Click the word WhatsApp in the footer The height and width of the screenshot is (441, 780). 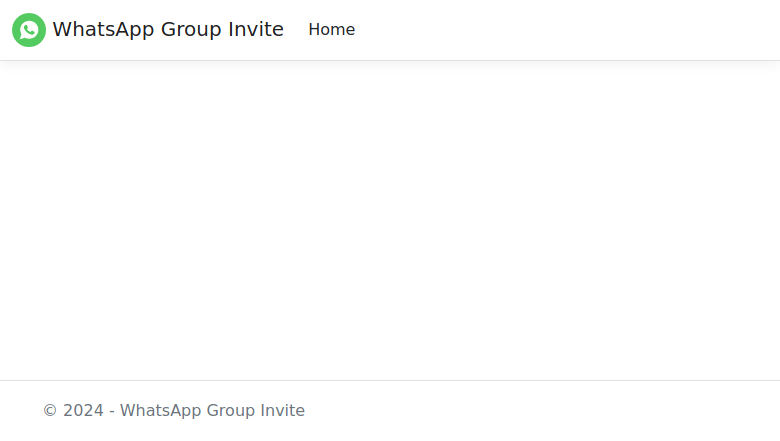click(160, 411)
